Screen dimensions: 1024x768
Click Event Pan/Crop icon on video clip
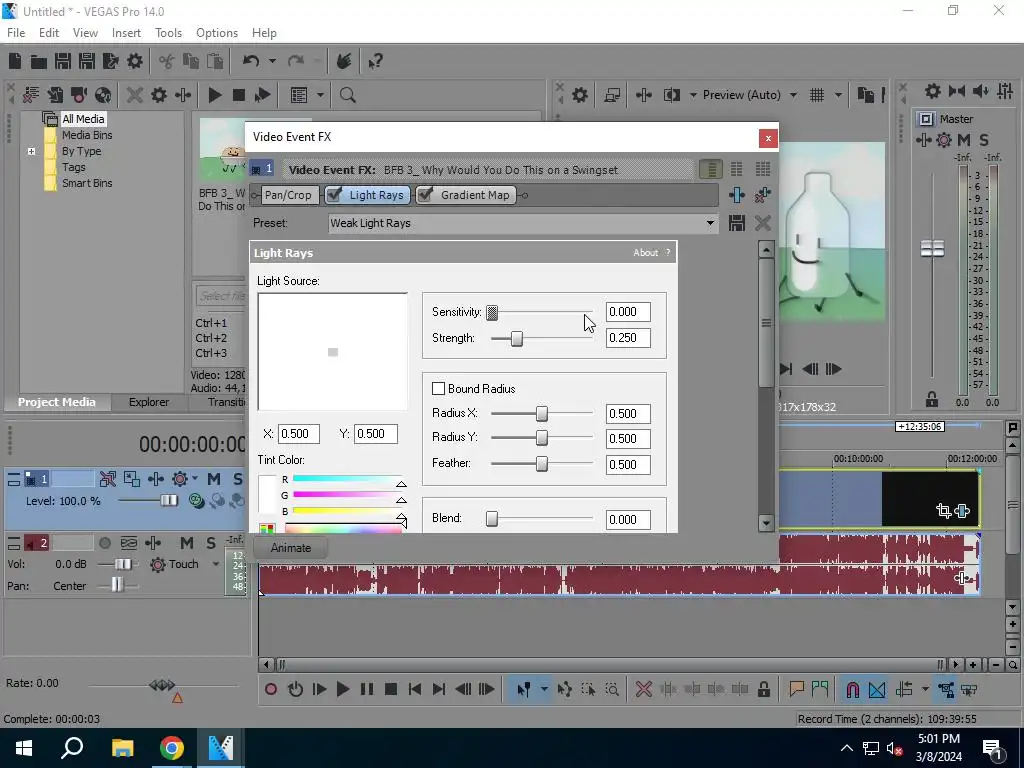click(x=943, y=511)
